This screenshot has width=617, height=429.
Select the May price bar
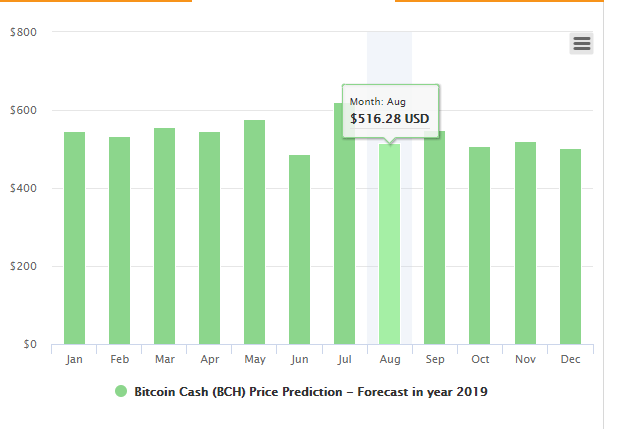tap(254, 232)
